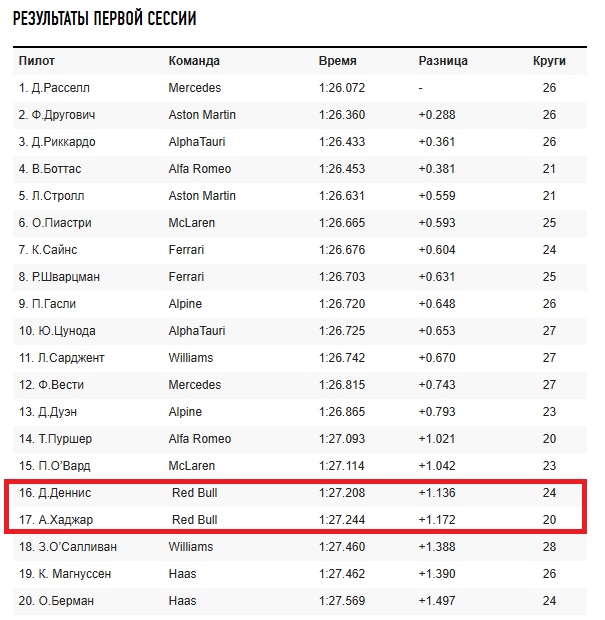Image resolution: width=605 pixels, height=620 pixels.
Task: Click the 'Пилот' column header
Action: pos(36,61)
